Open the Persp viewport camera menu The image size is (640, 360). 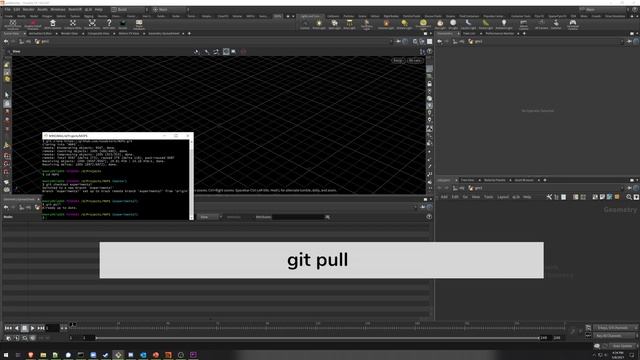398,60
